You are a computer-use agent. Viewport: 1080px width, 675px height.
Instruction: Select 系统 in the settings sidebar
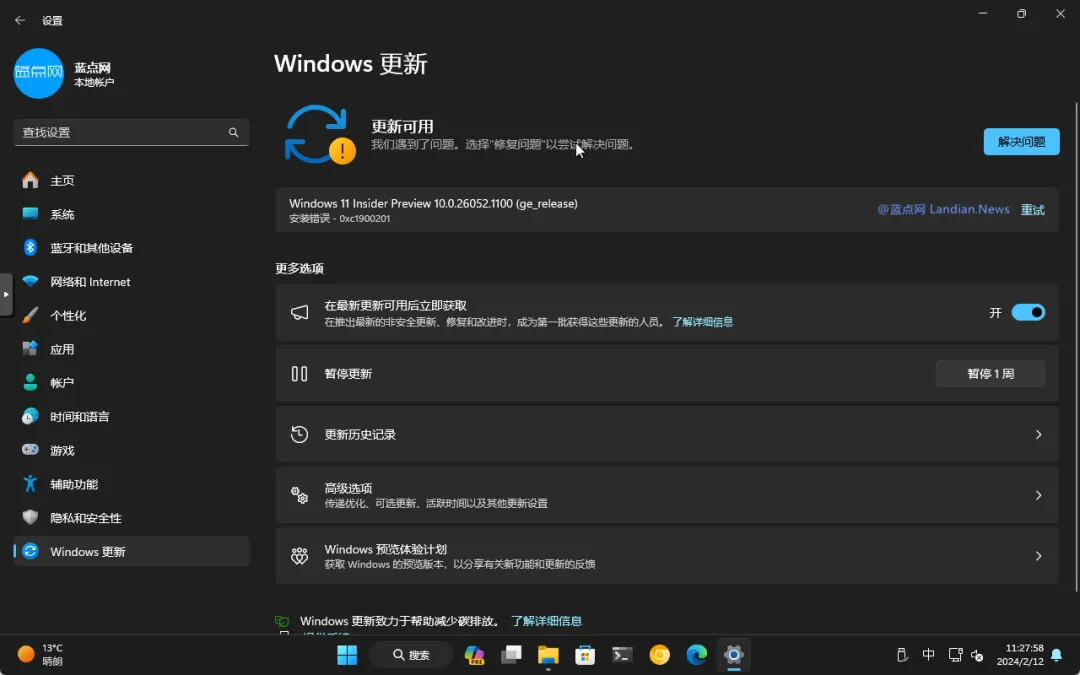[62, 214]
